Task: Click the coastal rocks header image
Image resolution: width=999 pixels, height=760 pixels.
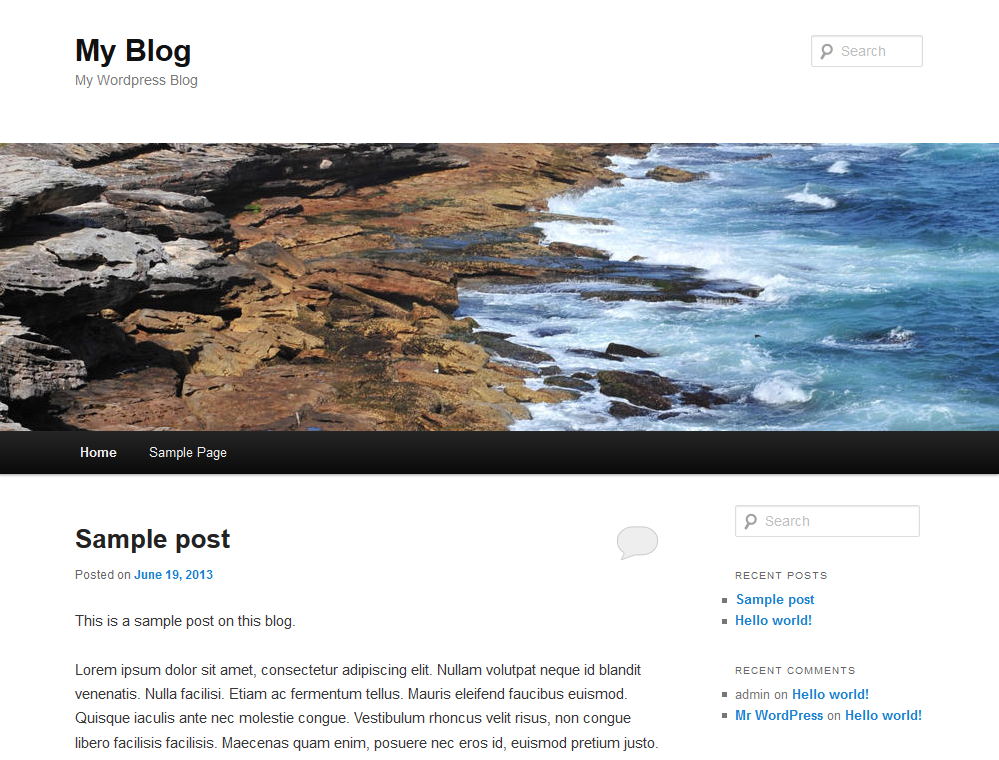Action: (x=500, y=287)
